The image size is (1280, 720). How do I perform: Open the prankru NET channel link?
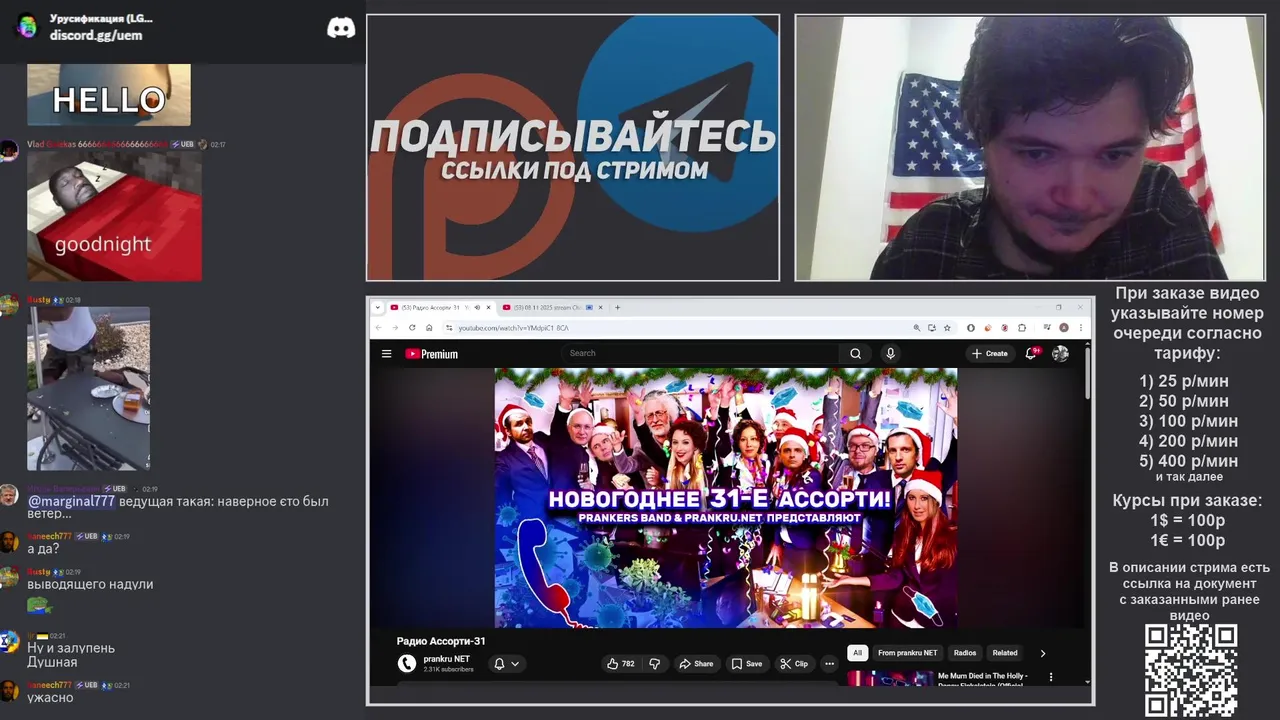[446, 659]
